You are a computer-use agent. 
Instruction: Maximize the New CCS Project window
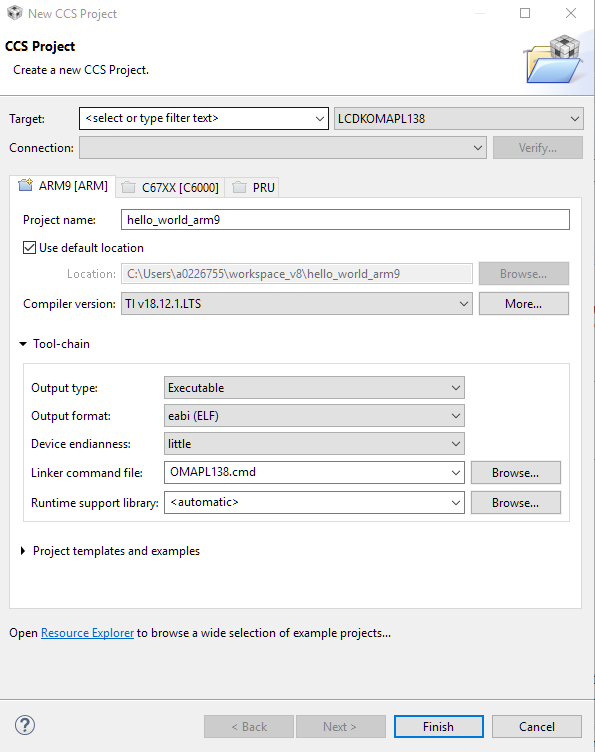coord(525,13)
